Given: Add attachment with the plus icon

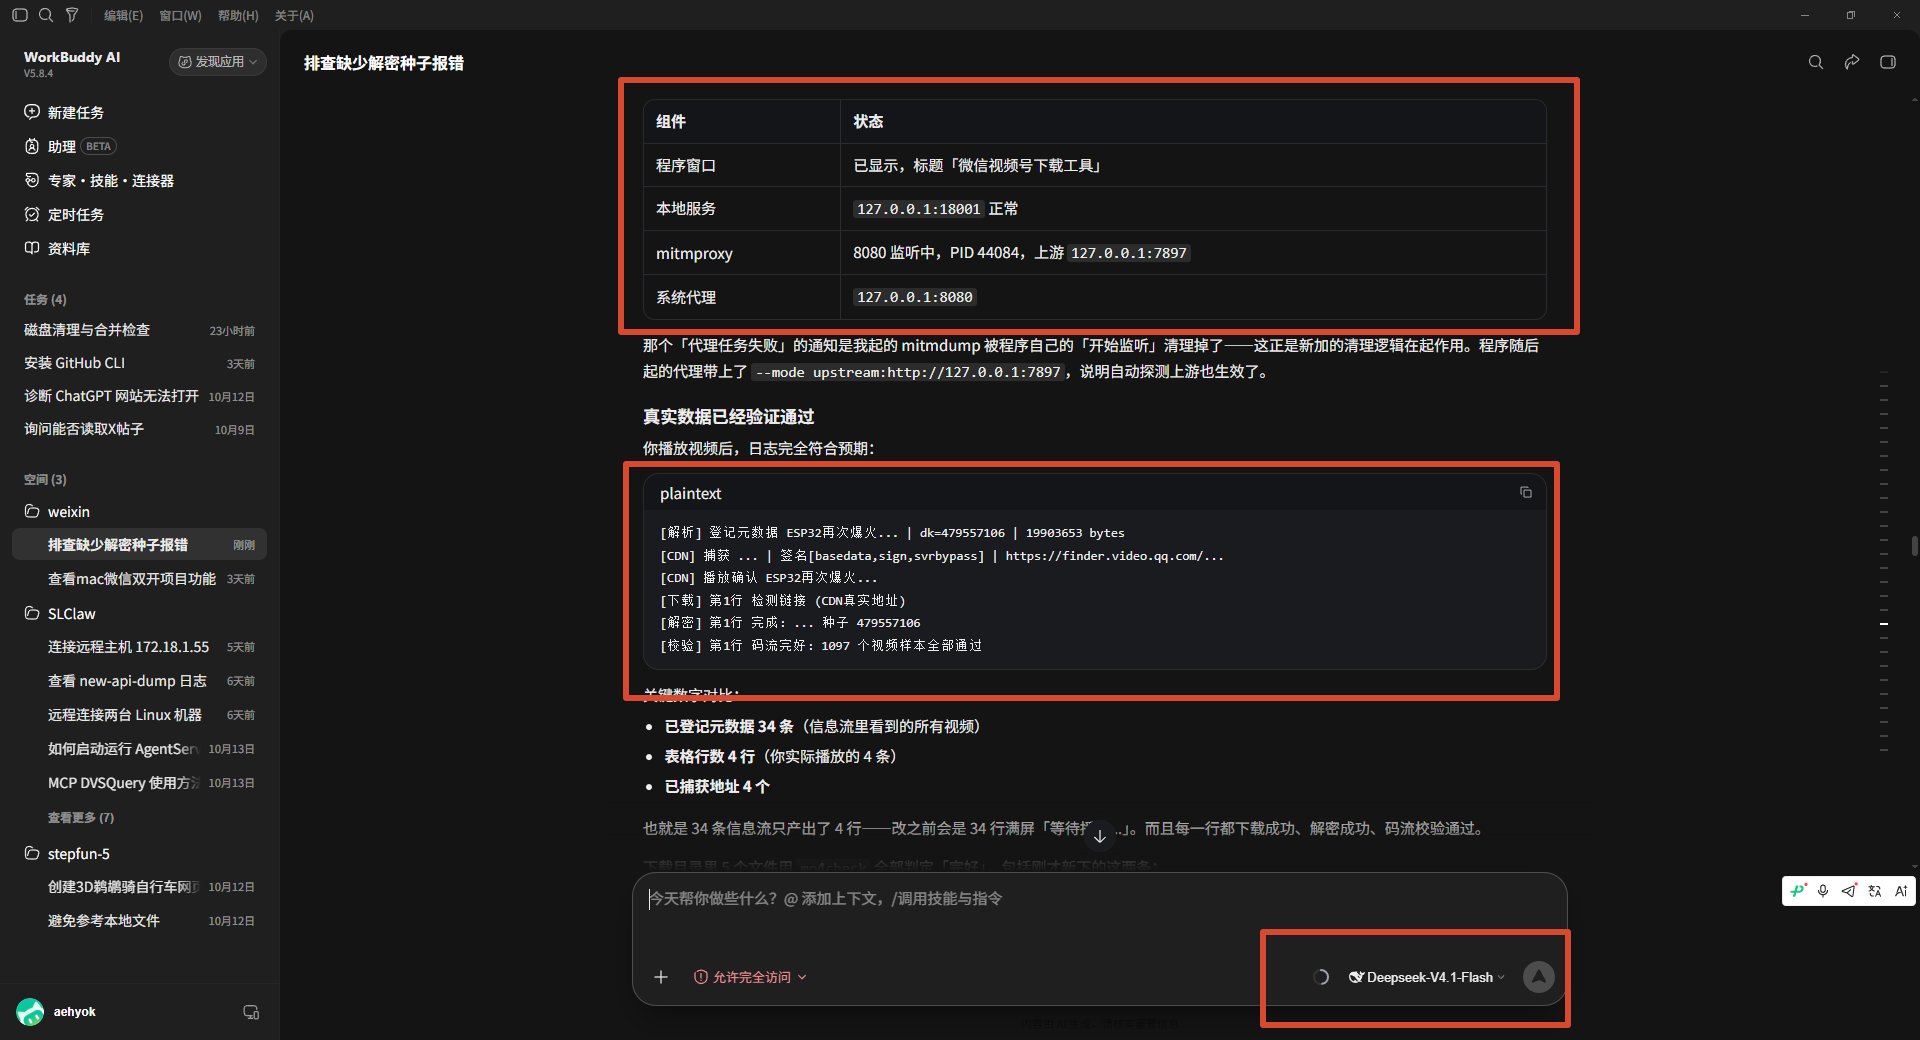Looking at the screenshot, I should coord(661,977).
